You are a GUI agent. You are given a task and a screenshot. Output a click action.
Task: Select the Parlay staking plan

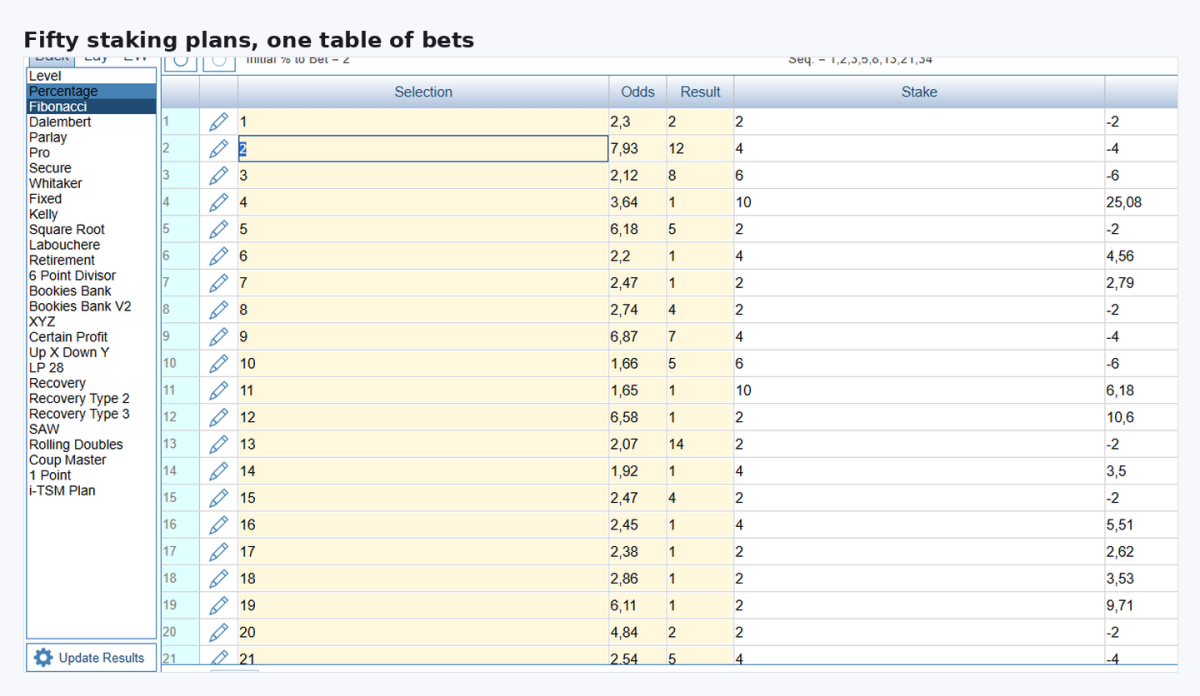[x=91, y=137]
